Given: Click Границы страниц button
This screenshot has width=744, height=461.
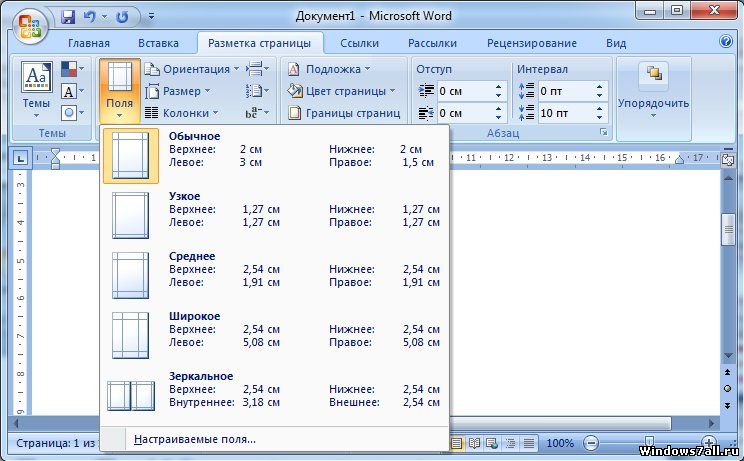Looking at the screenshot, I should 344,113.
